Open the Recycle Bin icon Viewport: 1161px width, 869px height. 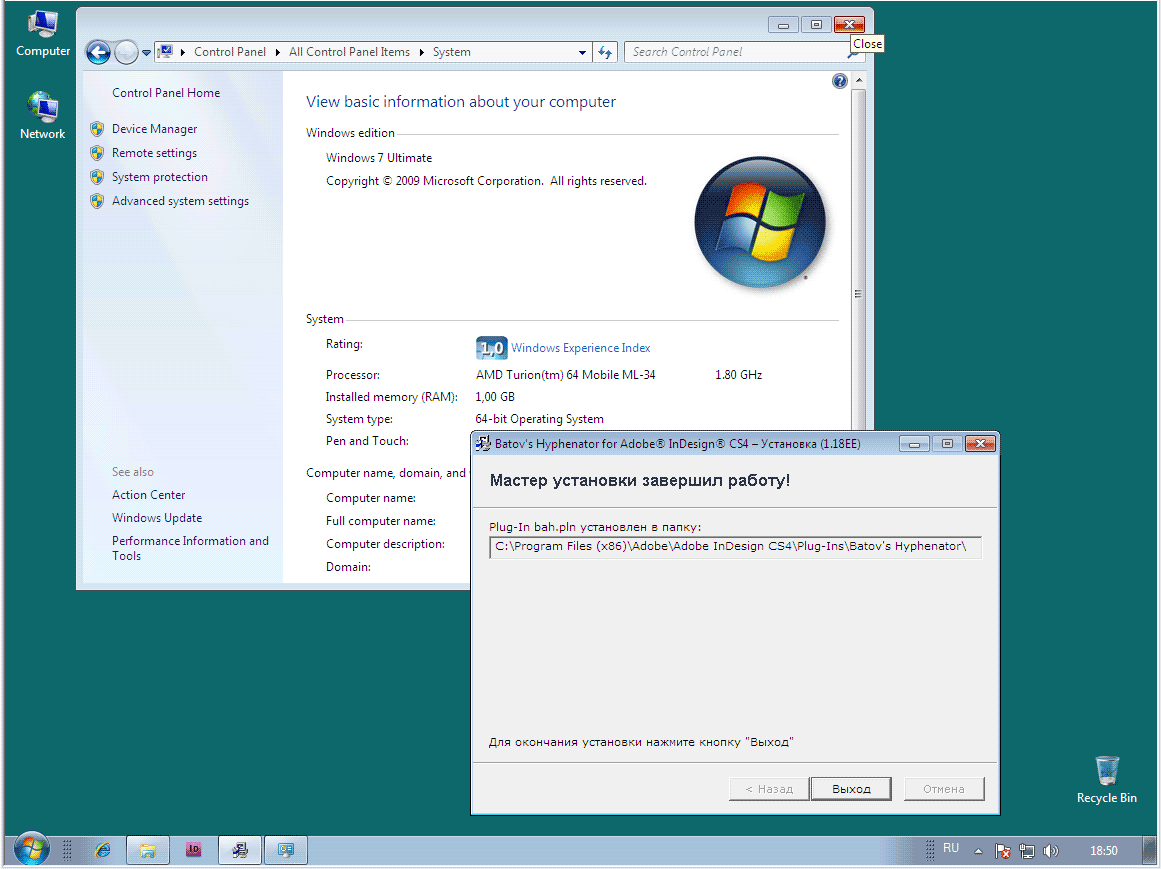tap(1106, 779)
